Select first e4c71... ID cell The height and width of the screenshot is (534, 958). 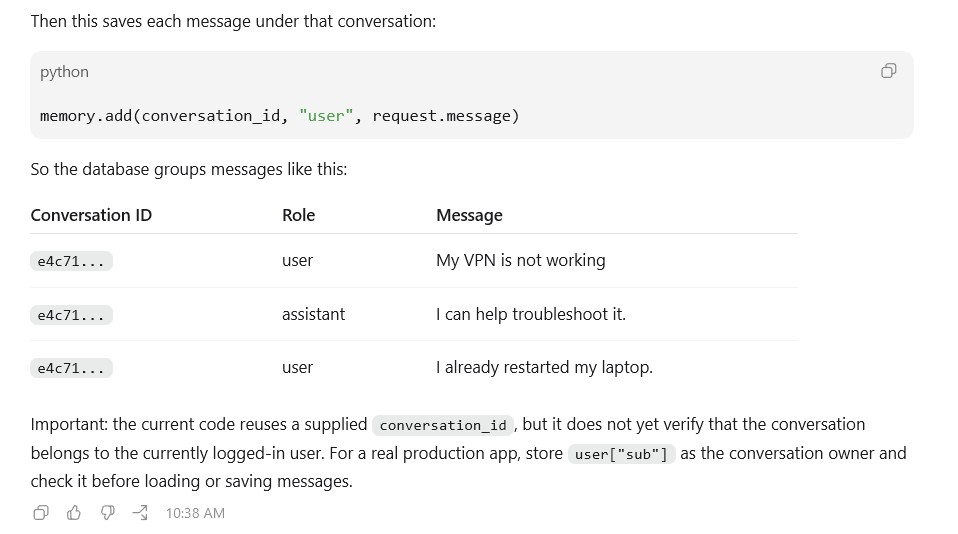pos(71,262)
